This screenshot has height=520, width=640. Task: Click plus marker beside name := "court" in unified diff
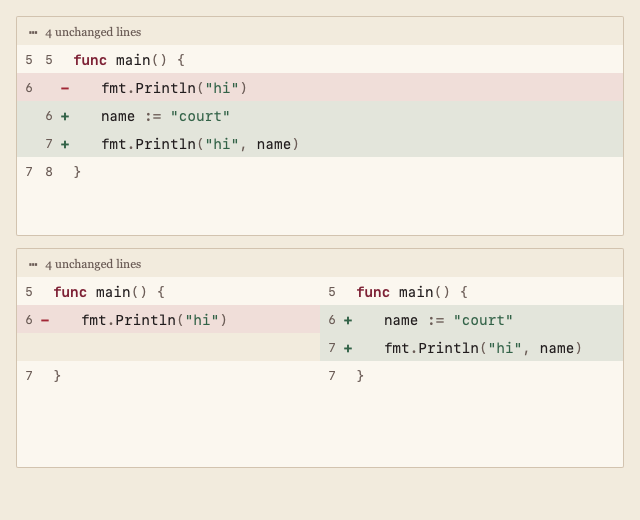coord(65,116)
